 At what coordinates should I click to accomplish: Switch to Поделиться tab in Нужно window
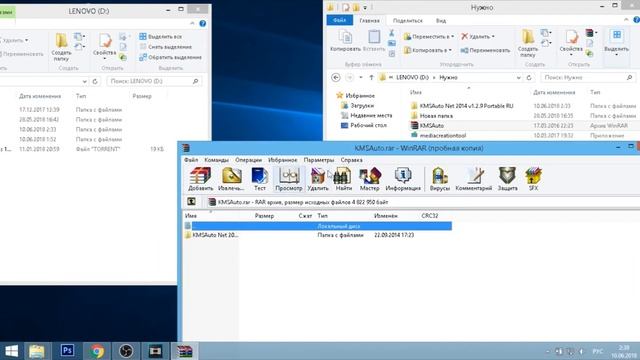coord(407,20)
